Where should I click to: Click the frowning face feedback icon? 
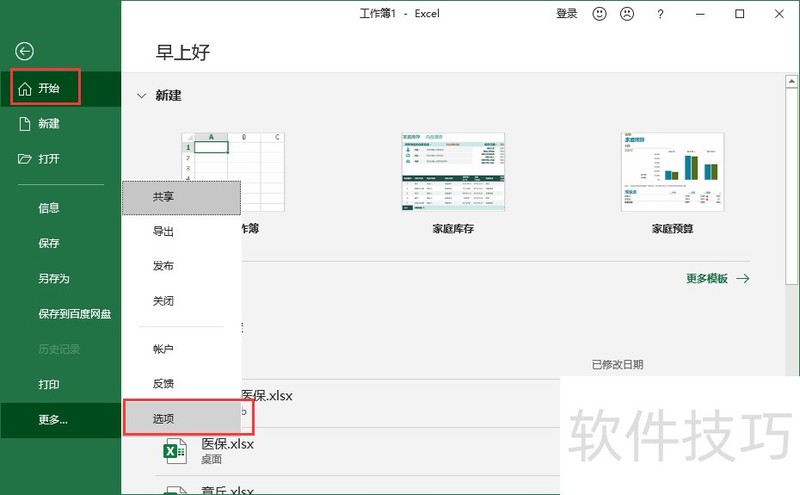coord(627,14)
